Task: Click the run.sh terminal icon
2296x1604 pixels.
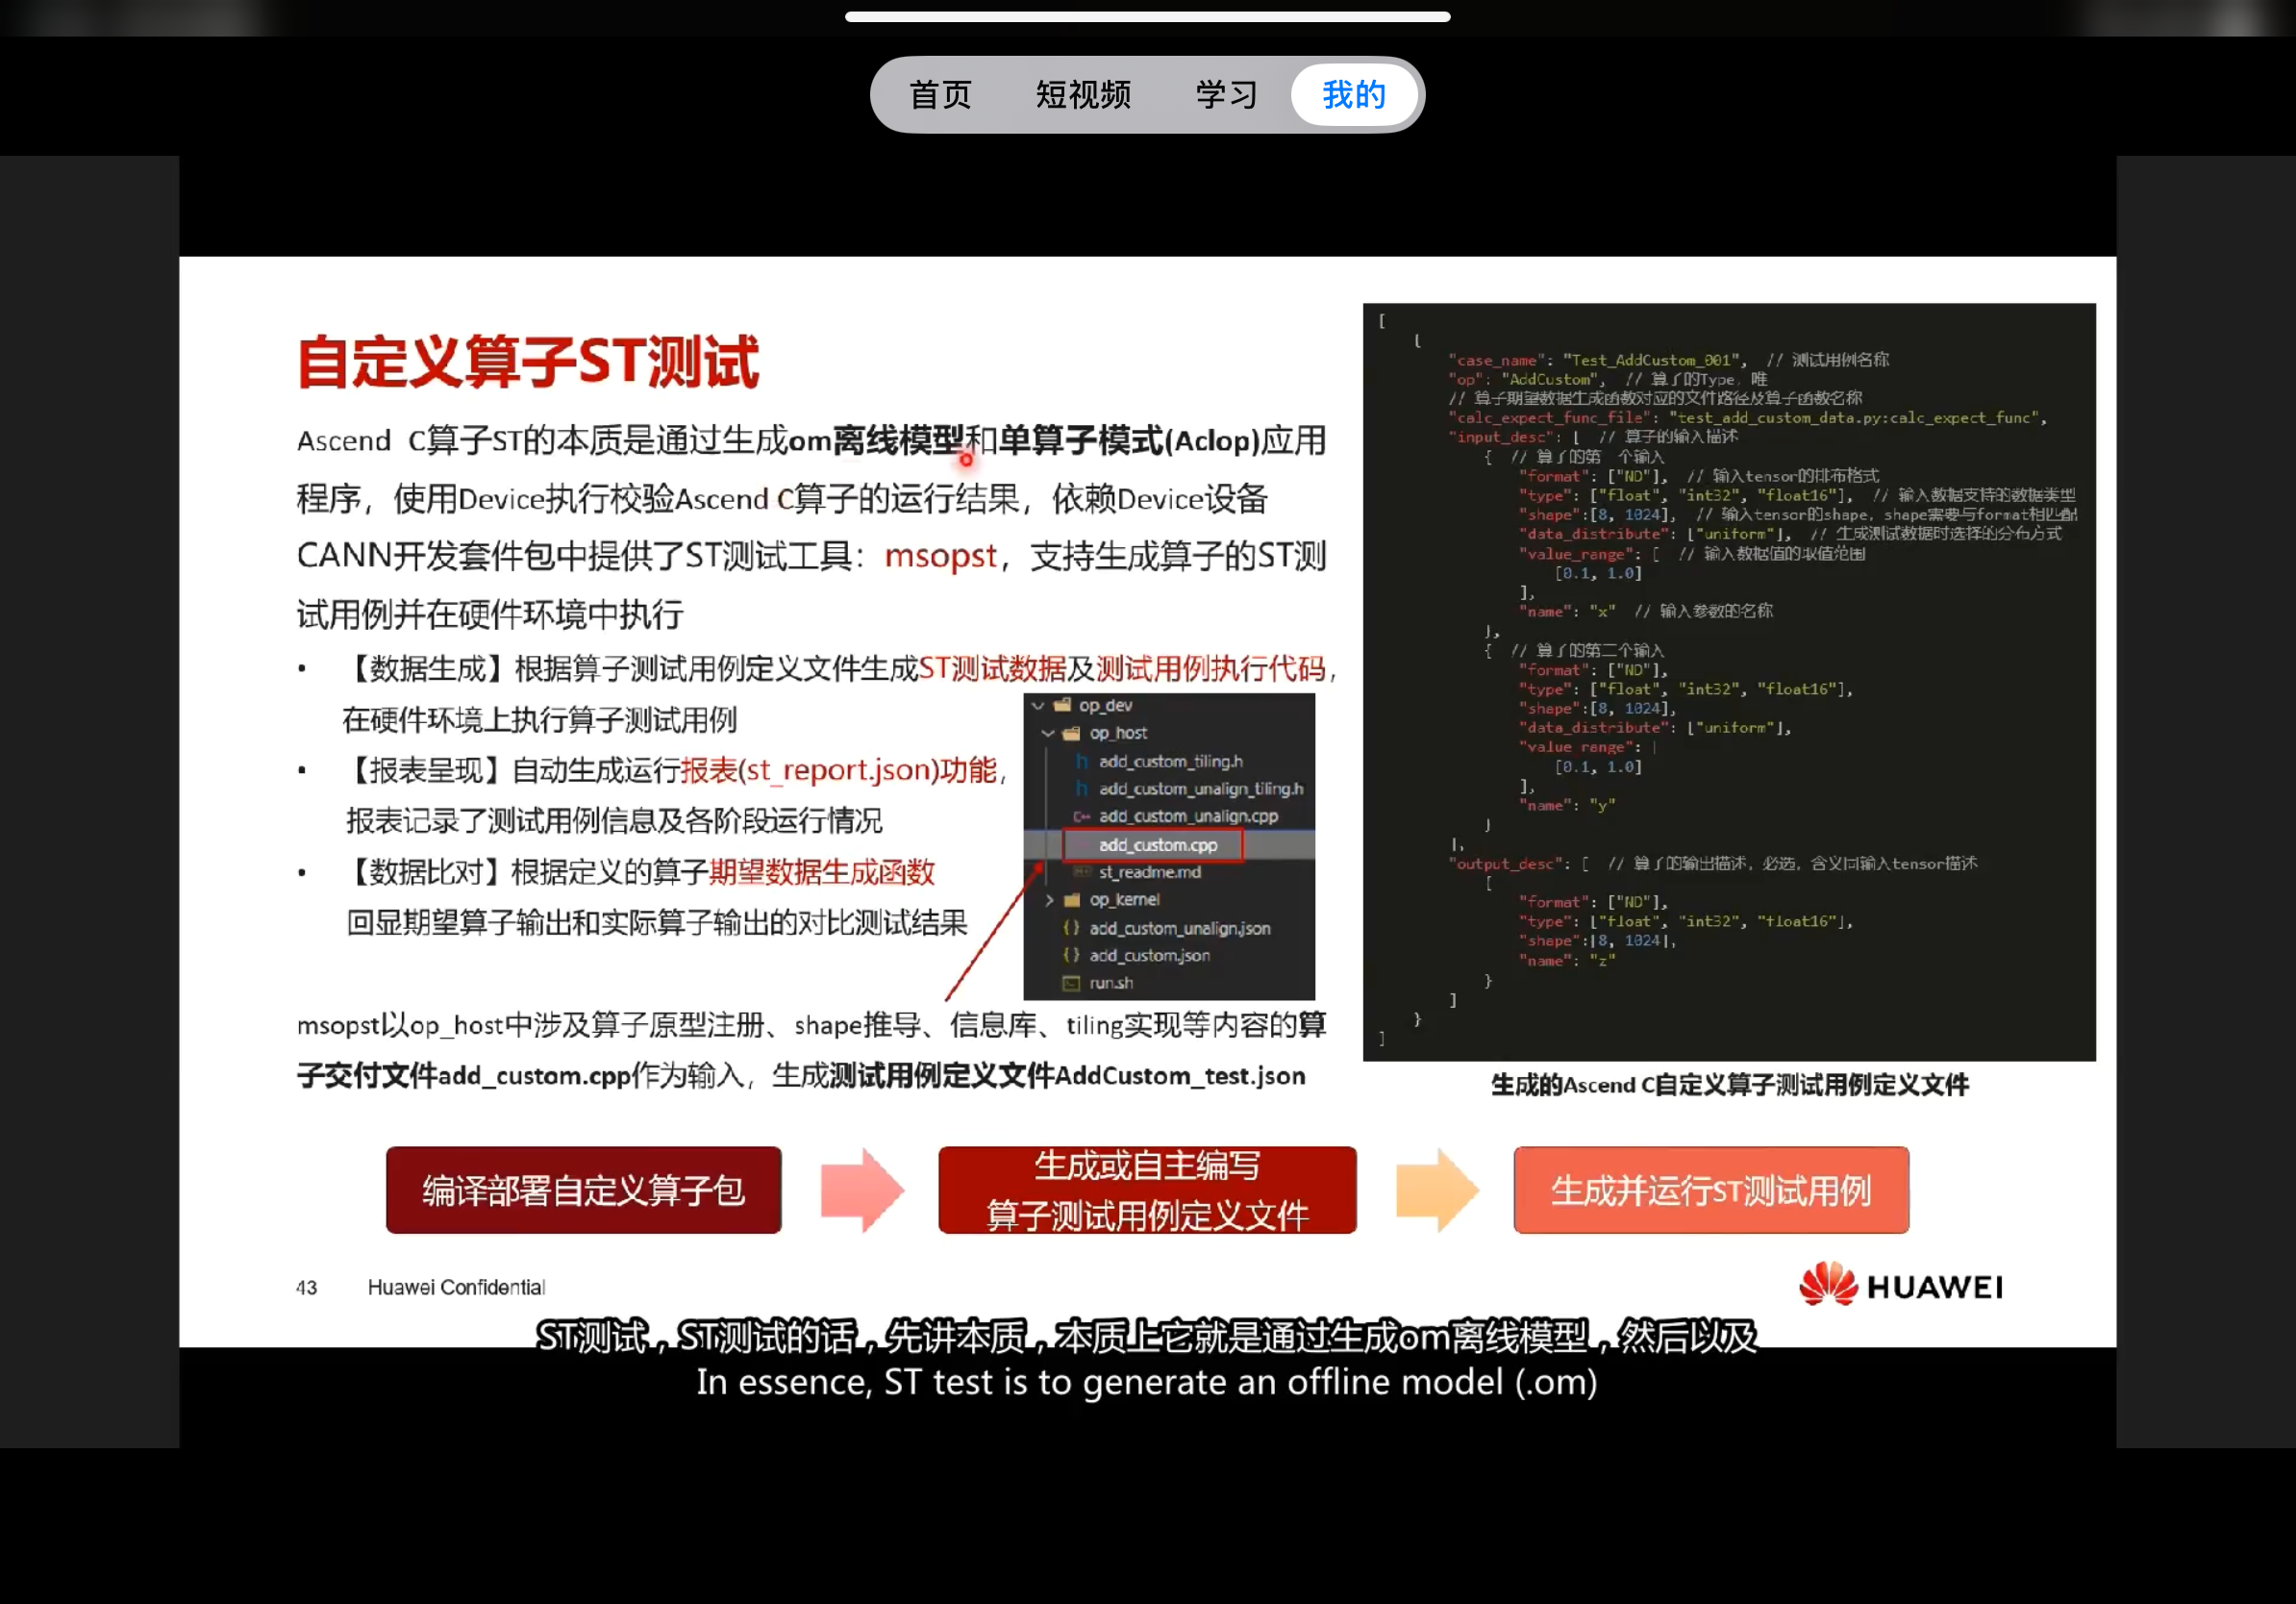Action: click(1071, 983)
